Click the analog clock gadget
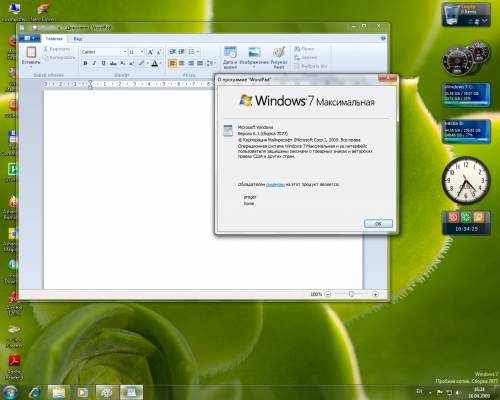 tap(466, 180)
